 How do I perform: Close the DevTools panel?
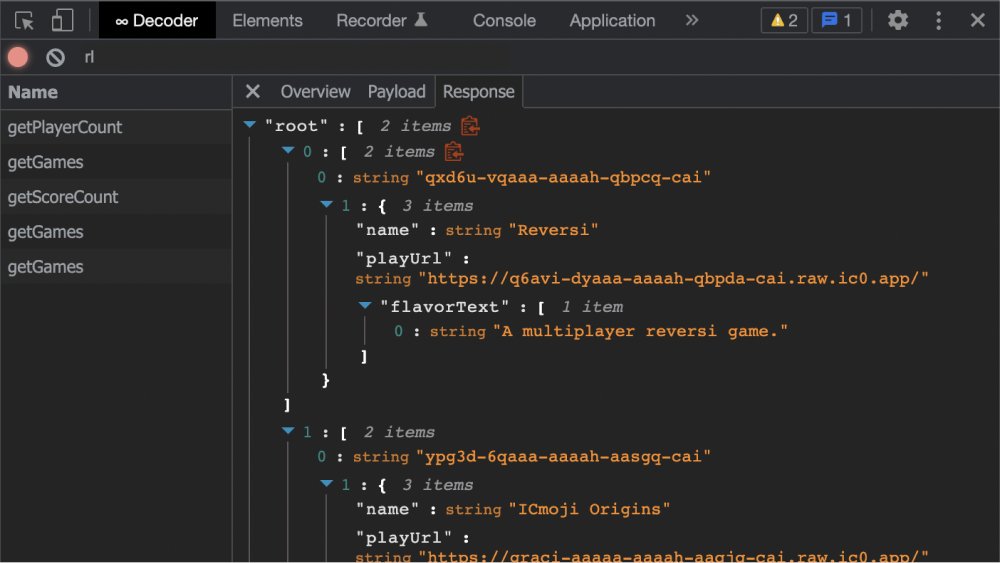[x=978, y=20]
